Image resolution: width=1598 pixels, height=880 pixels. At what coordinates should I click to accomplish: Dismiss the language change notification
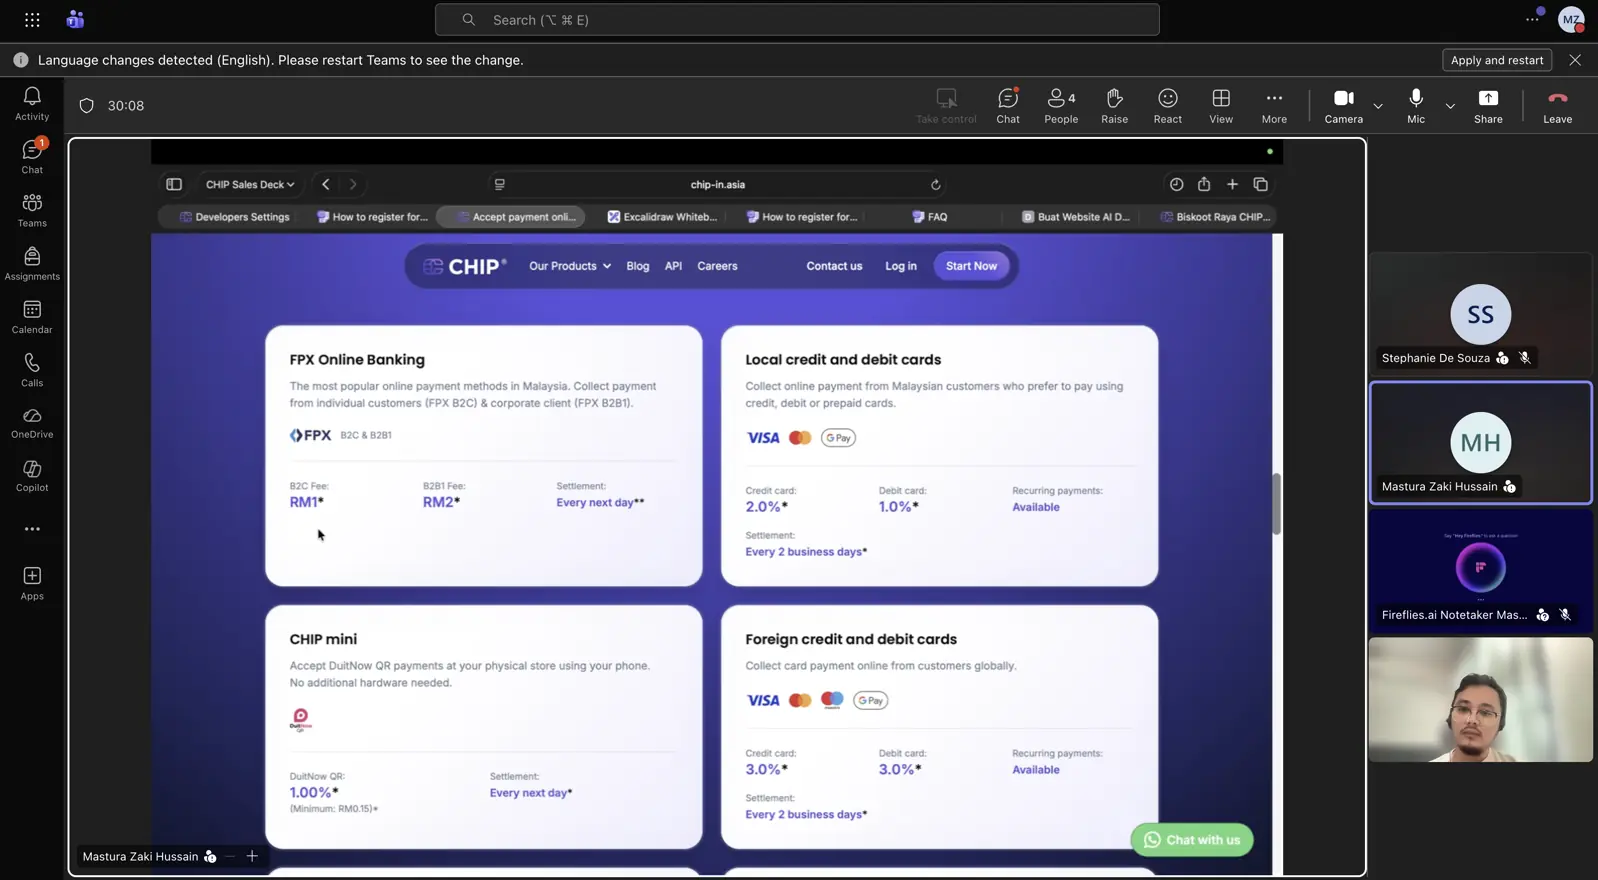point(1575,60)
